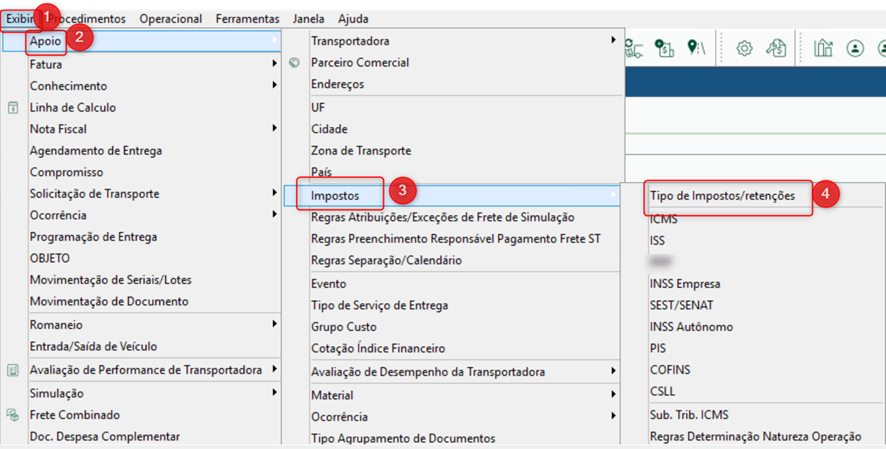Open the Ajuda menu
Viewport: 886px width, 449px height.
353,19
